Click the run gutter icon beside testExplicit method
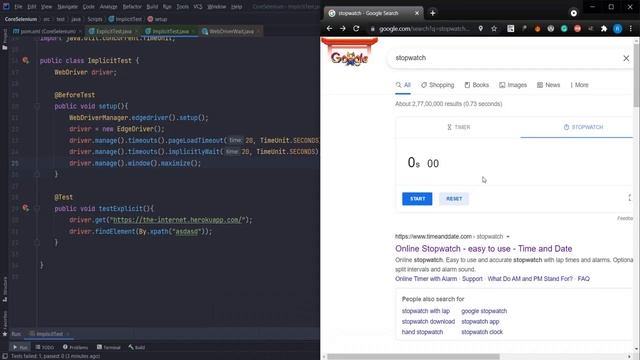Image resolution: width=640 pixels, height=360 pixels. pos(26,208)
